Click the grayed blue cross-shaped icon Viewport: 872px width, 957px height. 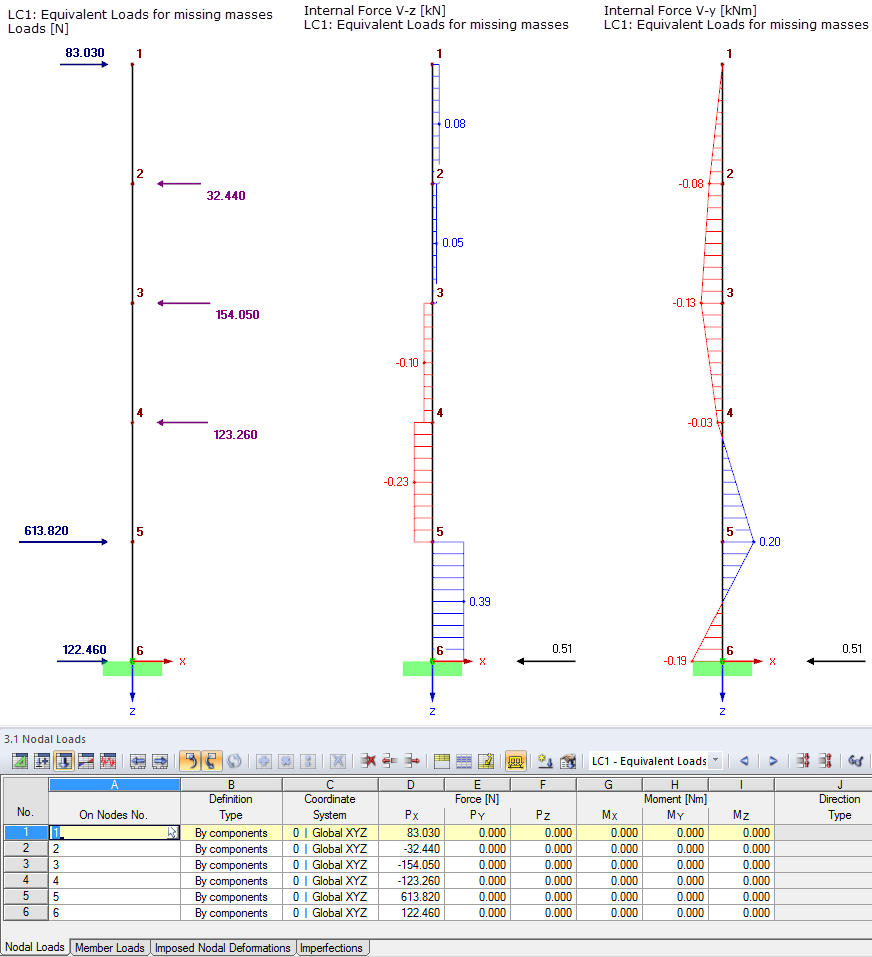click(286, 761)
